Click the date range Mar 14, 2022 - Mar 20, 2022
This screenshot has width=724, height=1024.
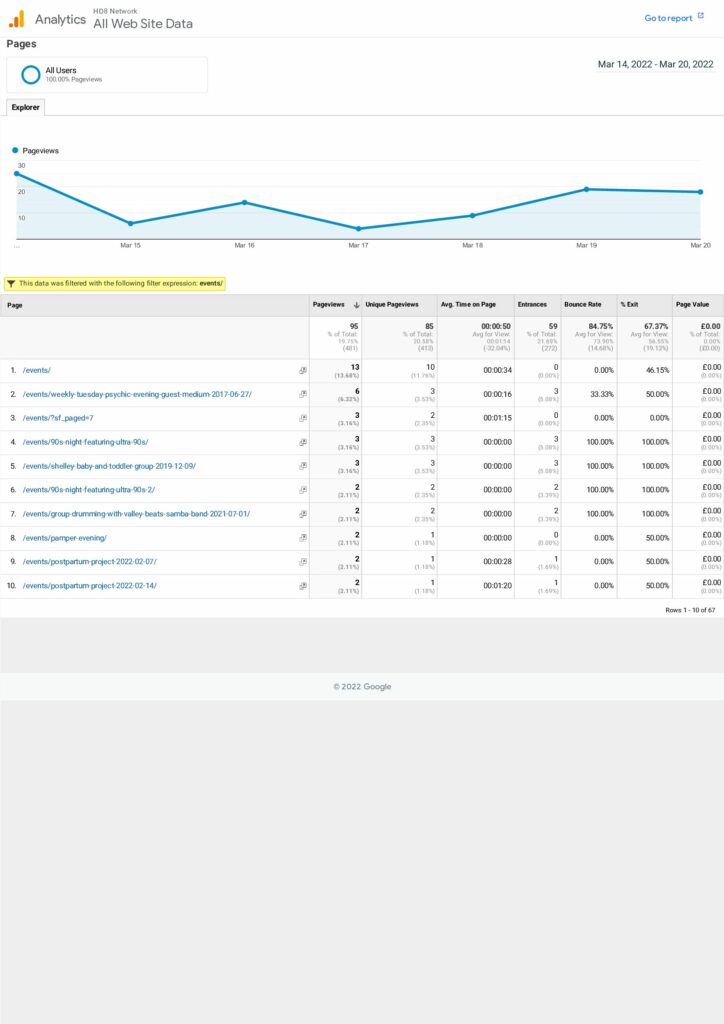click(655, 64)
